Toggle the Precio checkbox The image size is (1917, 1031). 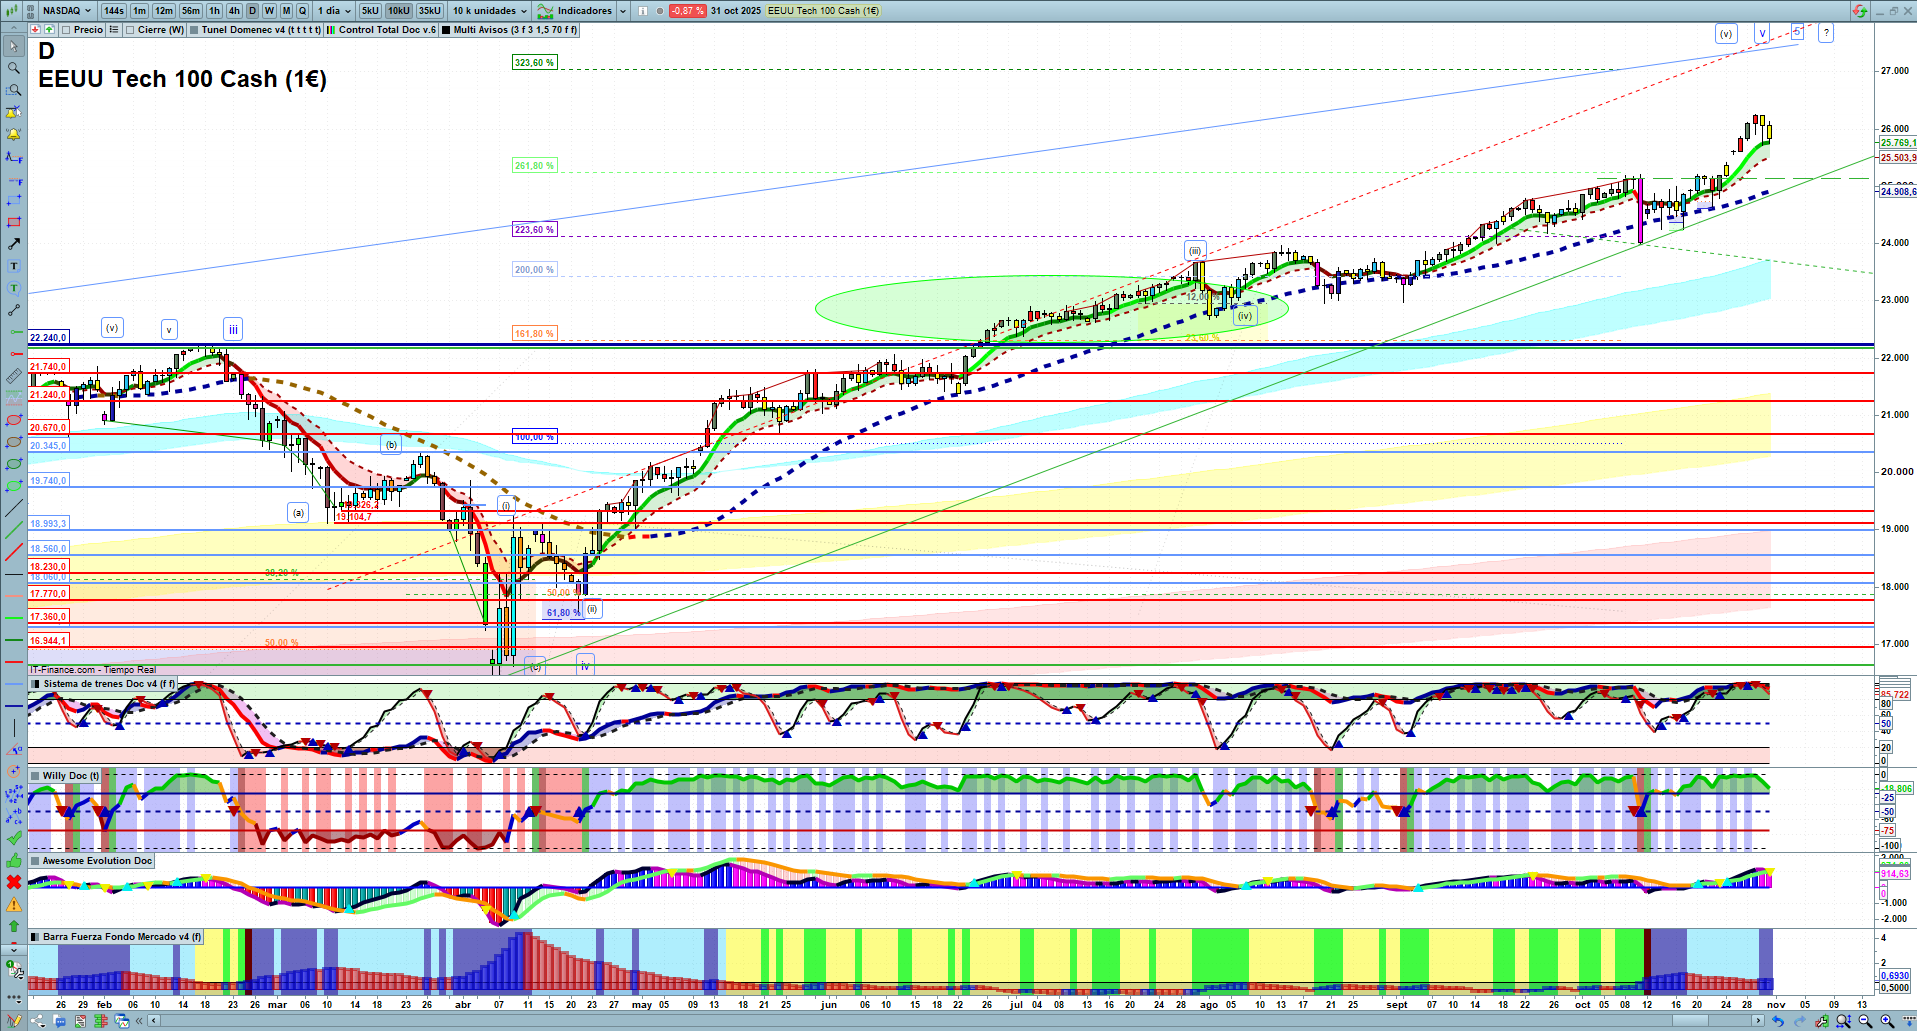pos(66,30)
